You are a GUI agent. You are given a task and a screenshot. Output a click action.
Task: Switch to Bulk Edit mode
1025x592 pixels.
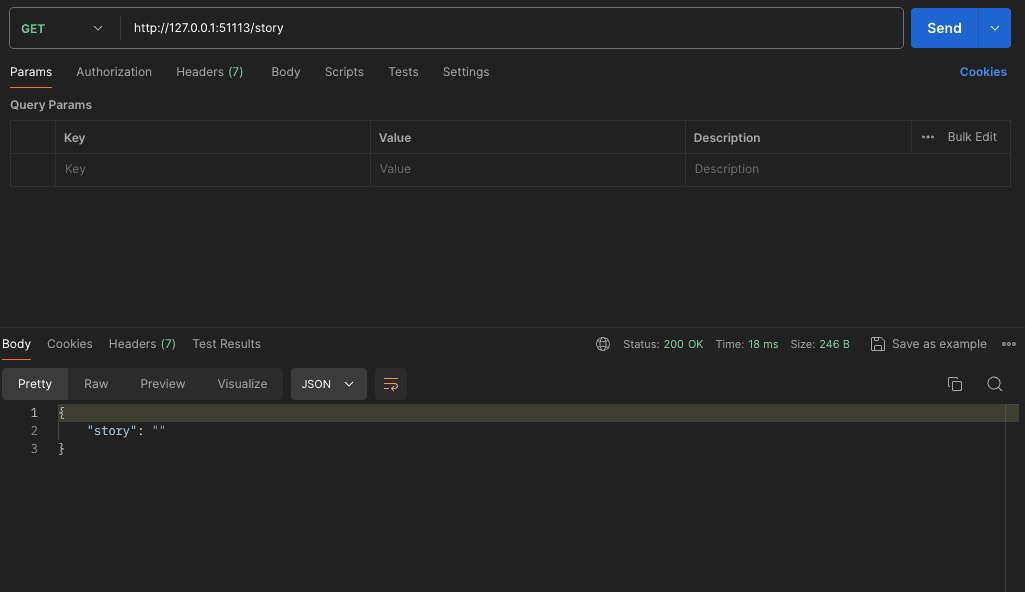point(972,137)
